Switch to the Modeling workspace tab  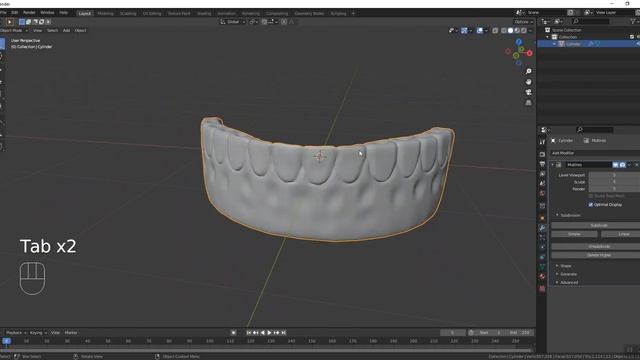(105, 13)
